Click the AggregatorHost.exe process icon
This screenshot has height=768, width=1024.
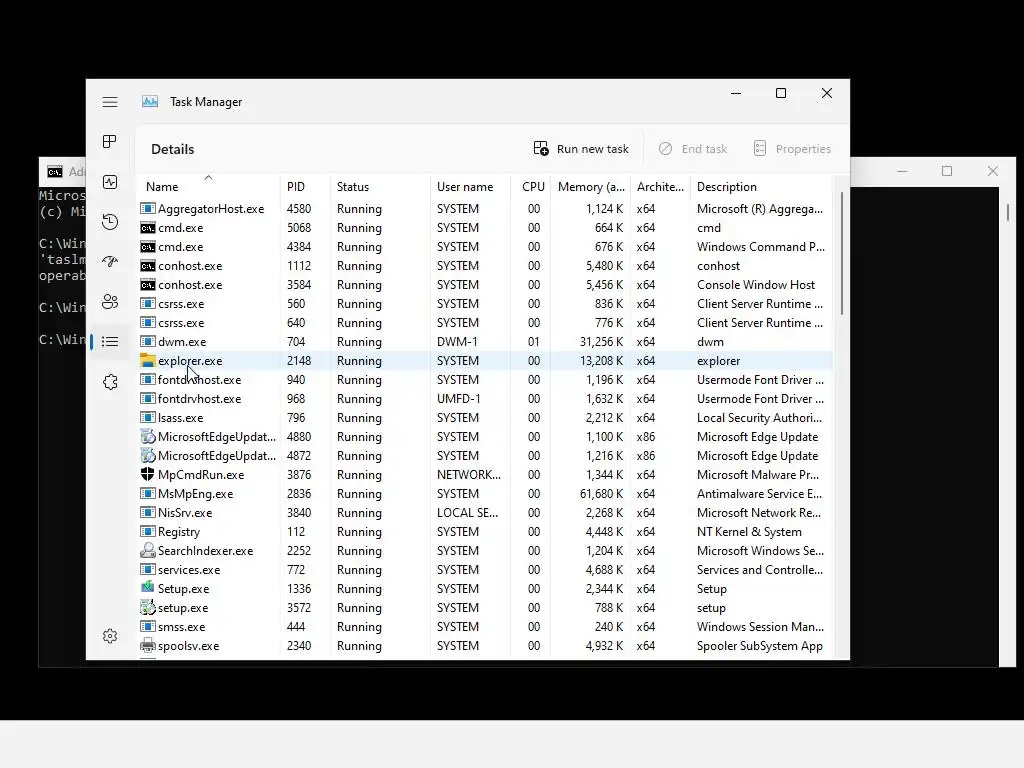tap(148, 209)
